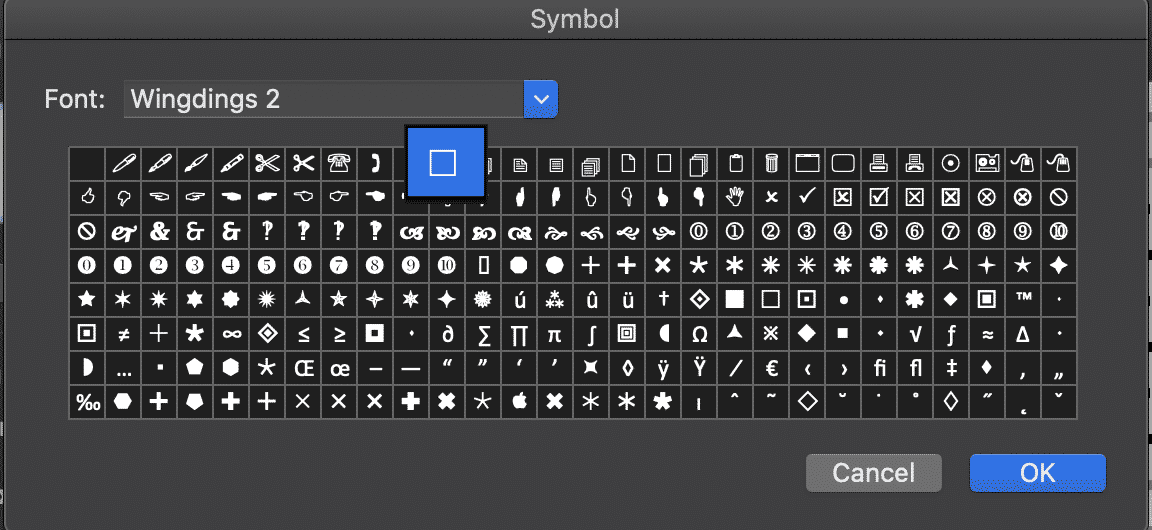
Task: Pick the trash can symbol
Action: [x=771, y=163]
